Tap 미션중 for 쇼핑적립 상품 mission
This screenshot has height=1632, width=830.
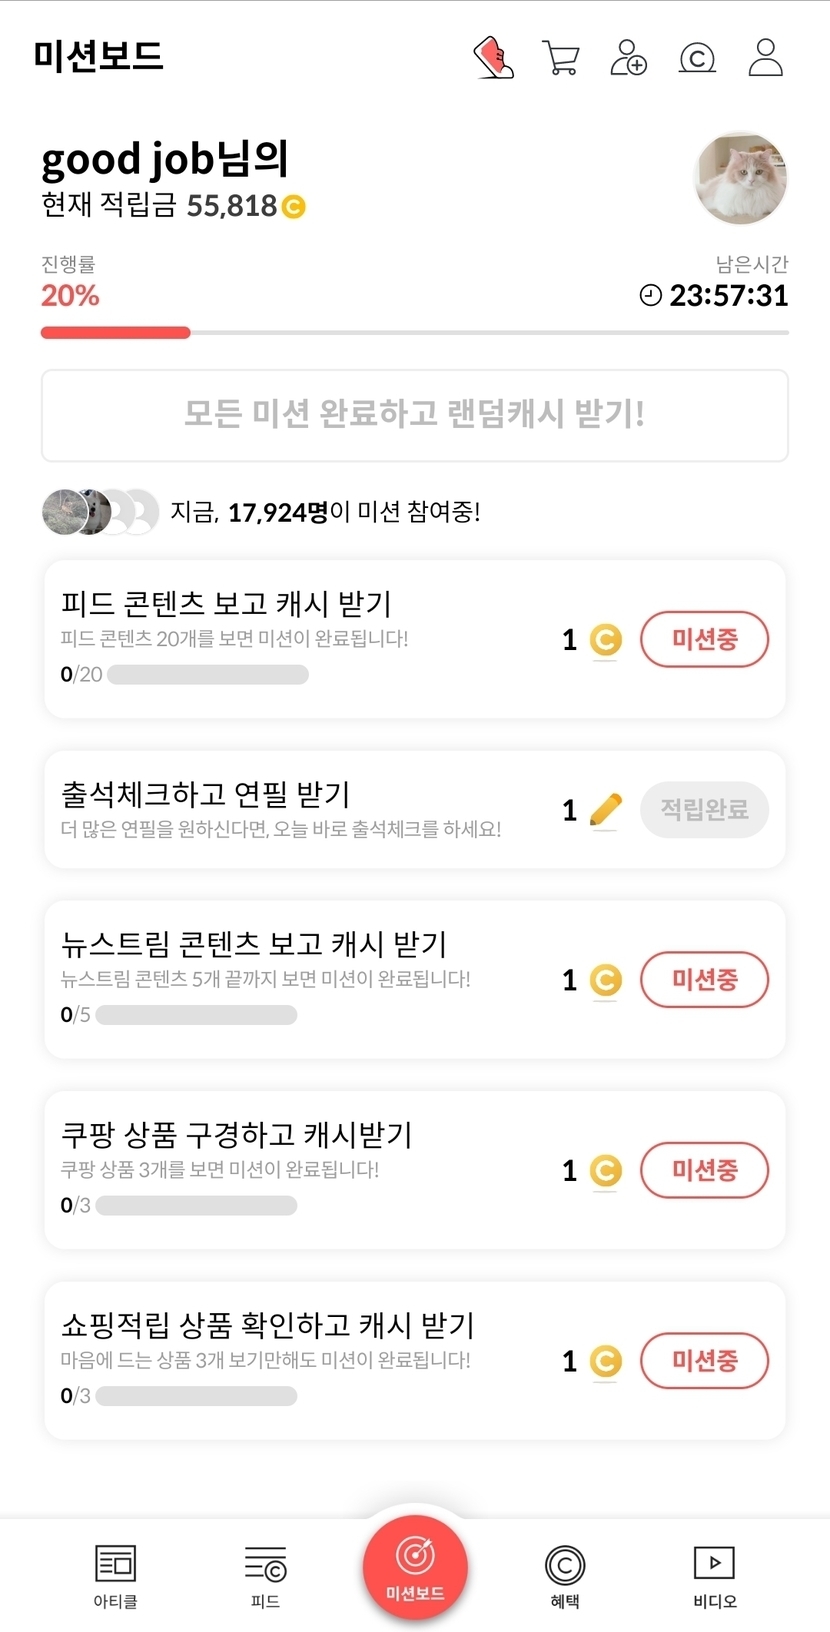click(704, 1360)
